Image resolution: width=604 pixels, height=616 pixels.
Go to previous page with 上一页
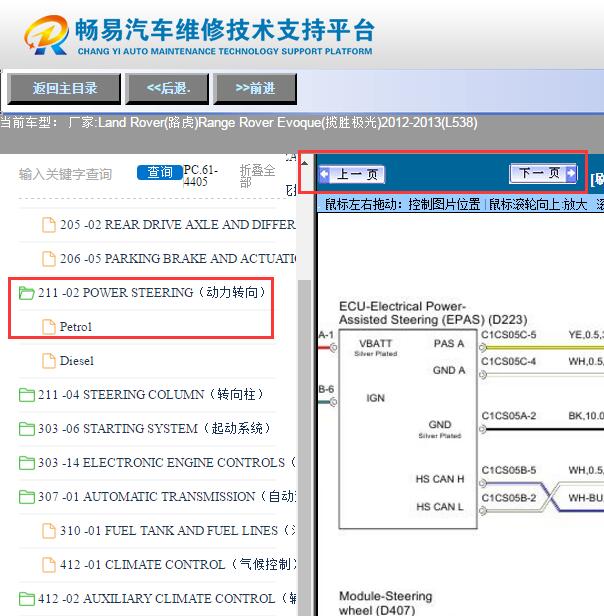(x=352, y=174)
